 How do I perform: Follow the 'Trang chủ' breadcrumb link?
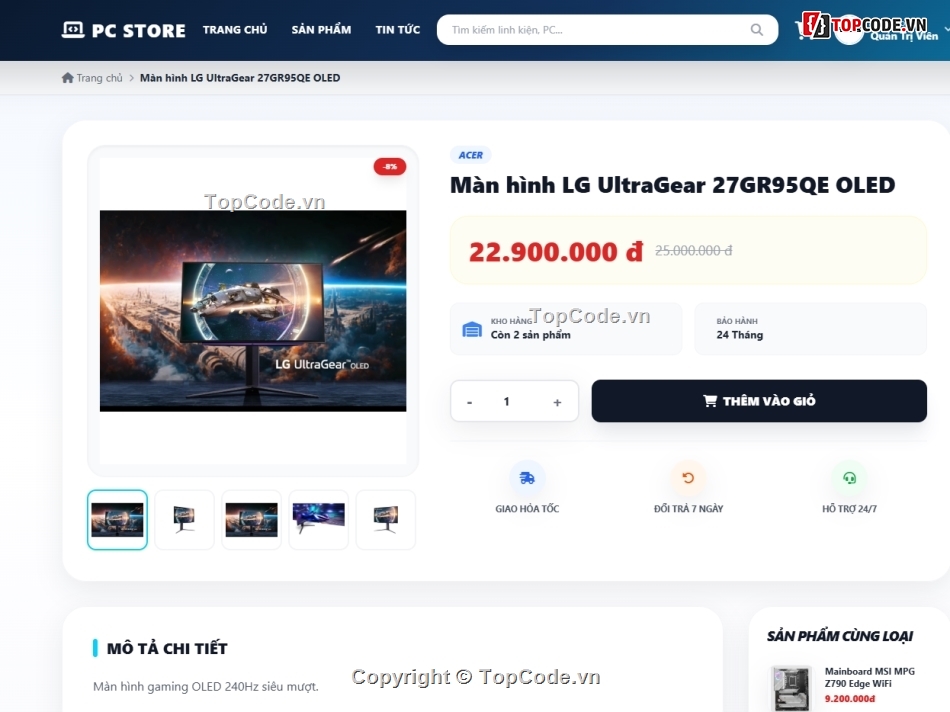pyautogui.click(x=99, y=78)
